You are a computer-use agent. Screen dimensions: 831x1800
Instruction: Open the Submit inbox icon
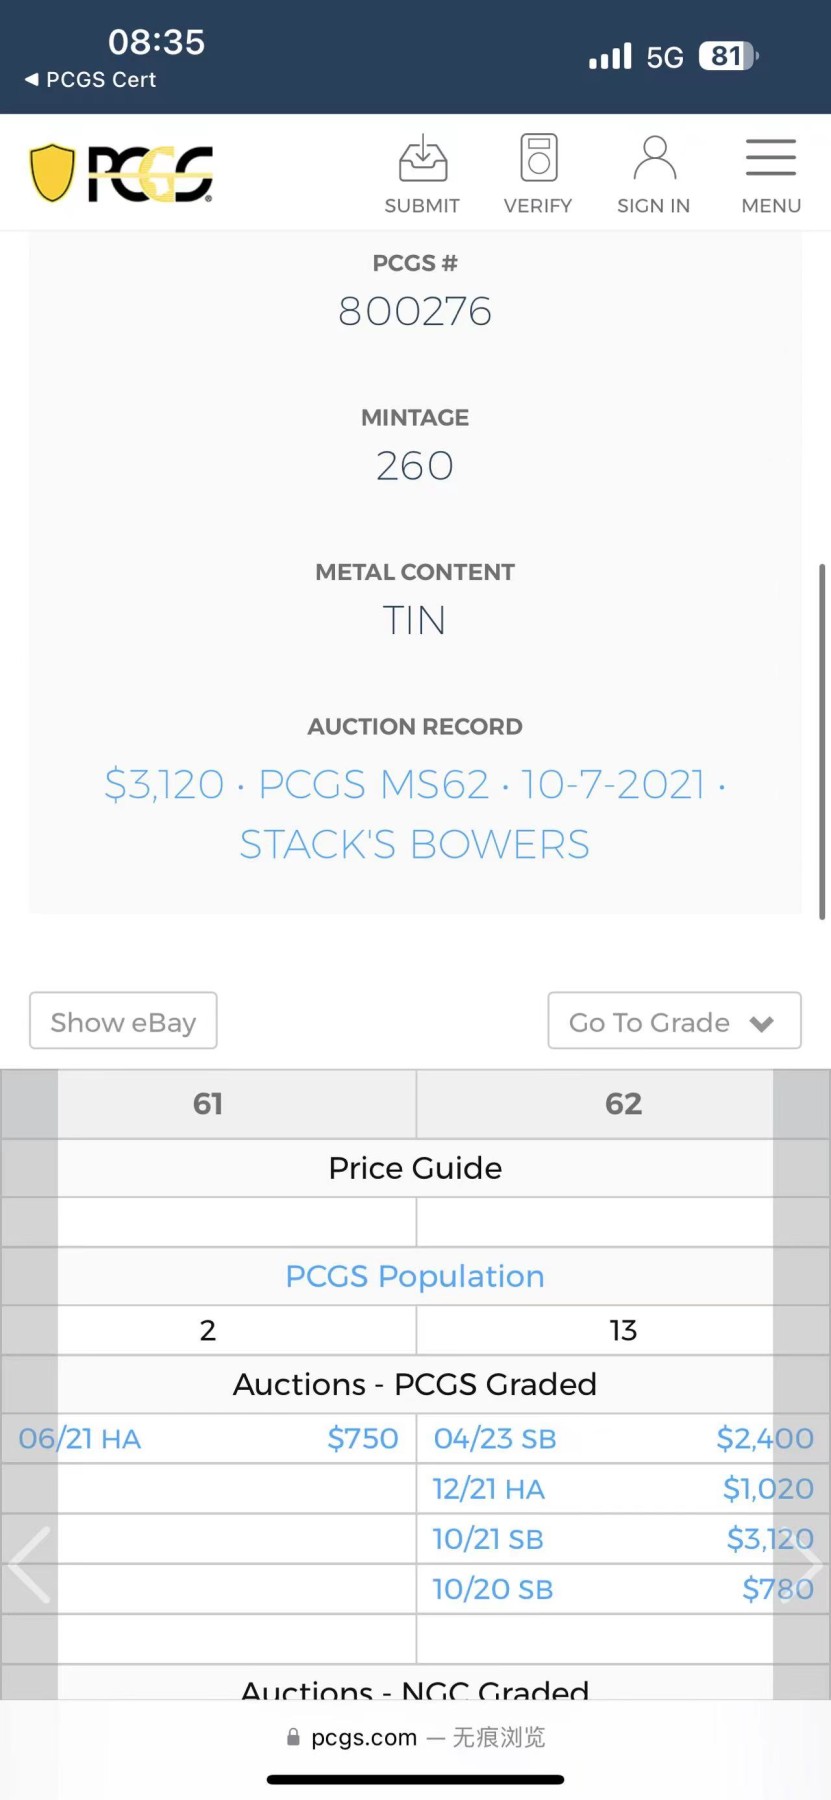(422, 159)
